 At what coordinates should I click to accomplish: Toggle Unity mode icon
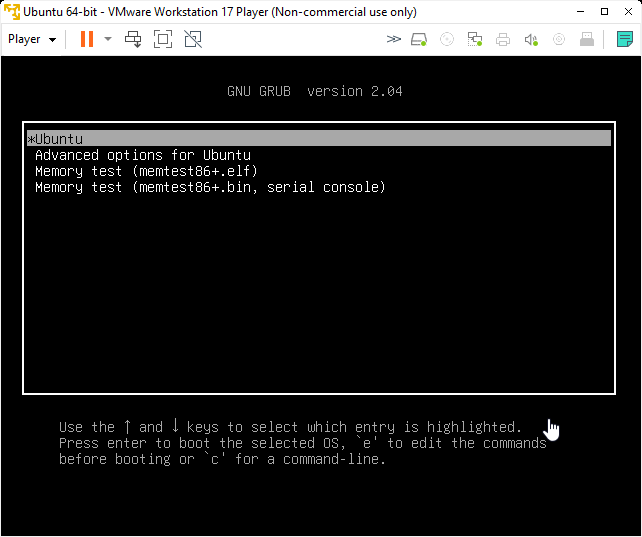click(193, 39)
